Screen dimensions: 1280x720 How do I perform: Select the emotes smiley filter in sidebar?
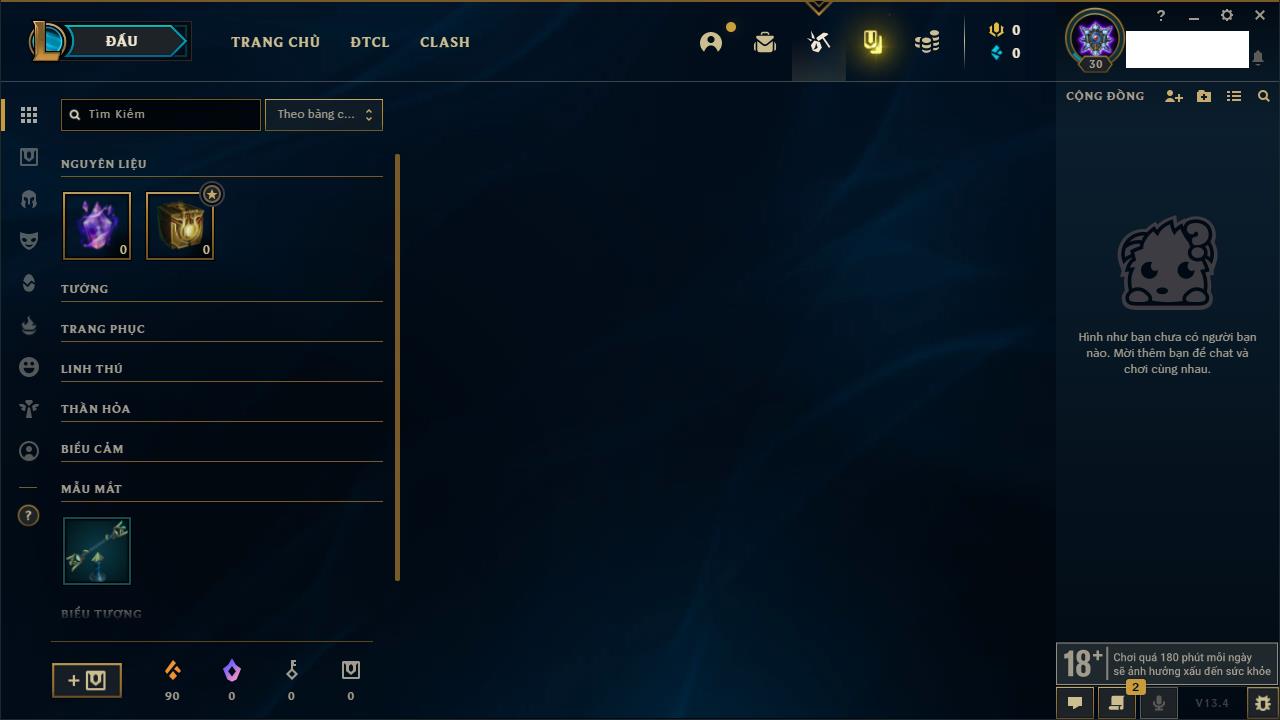tap(29, 367)
